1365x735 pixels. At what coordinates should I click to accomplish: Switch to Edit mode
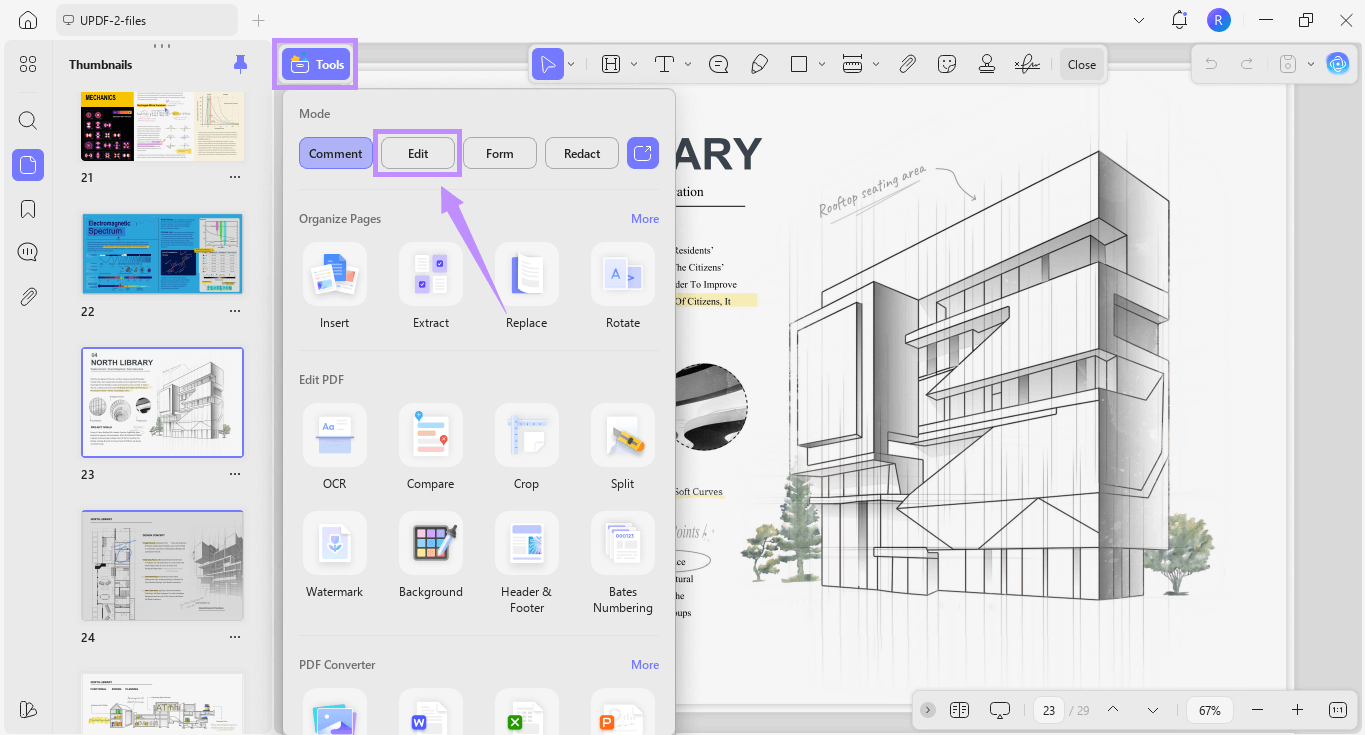click(x=417, y=153)
